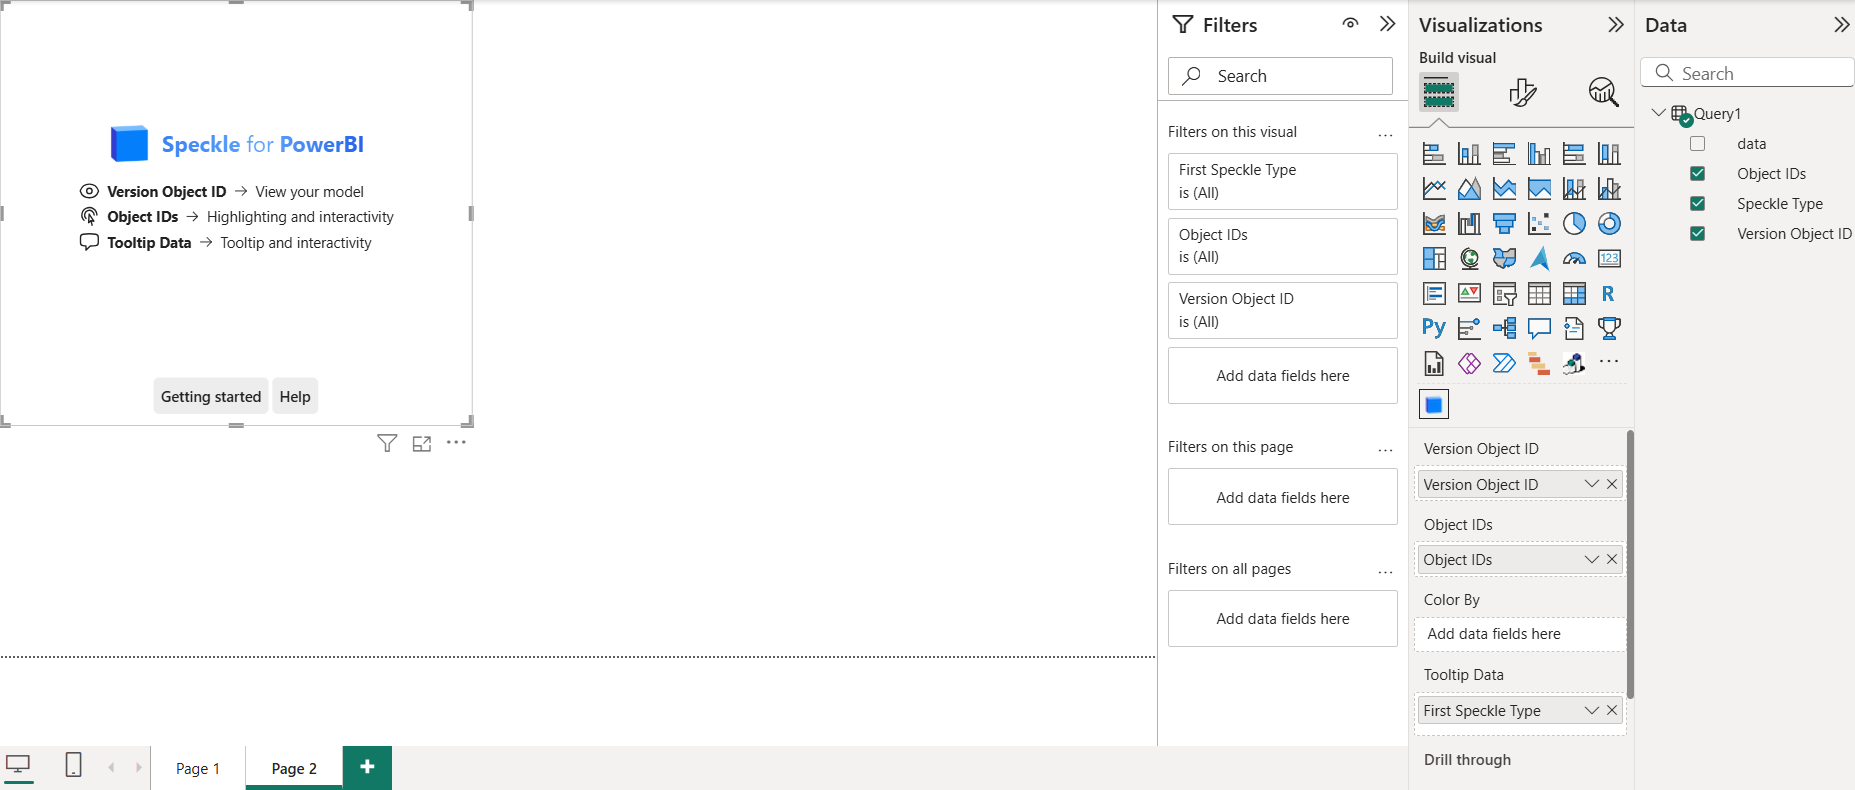Open visual filter icon under Speckle visual
This screenshot has height=790, width=1855.
387,443
